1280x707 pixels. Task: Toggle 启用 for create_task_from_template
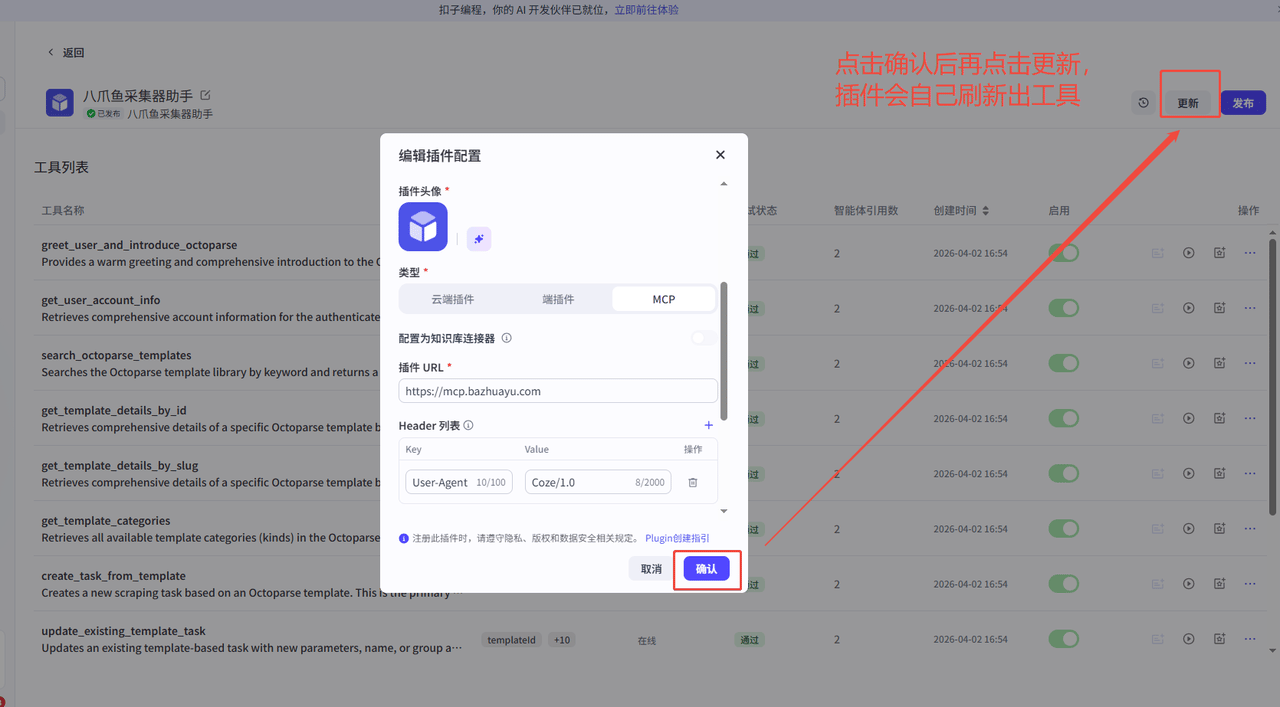click(x=1064, y=584)
